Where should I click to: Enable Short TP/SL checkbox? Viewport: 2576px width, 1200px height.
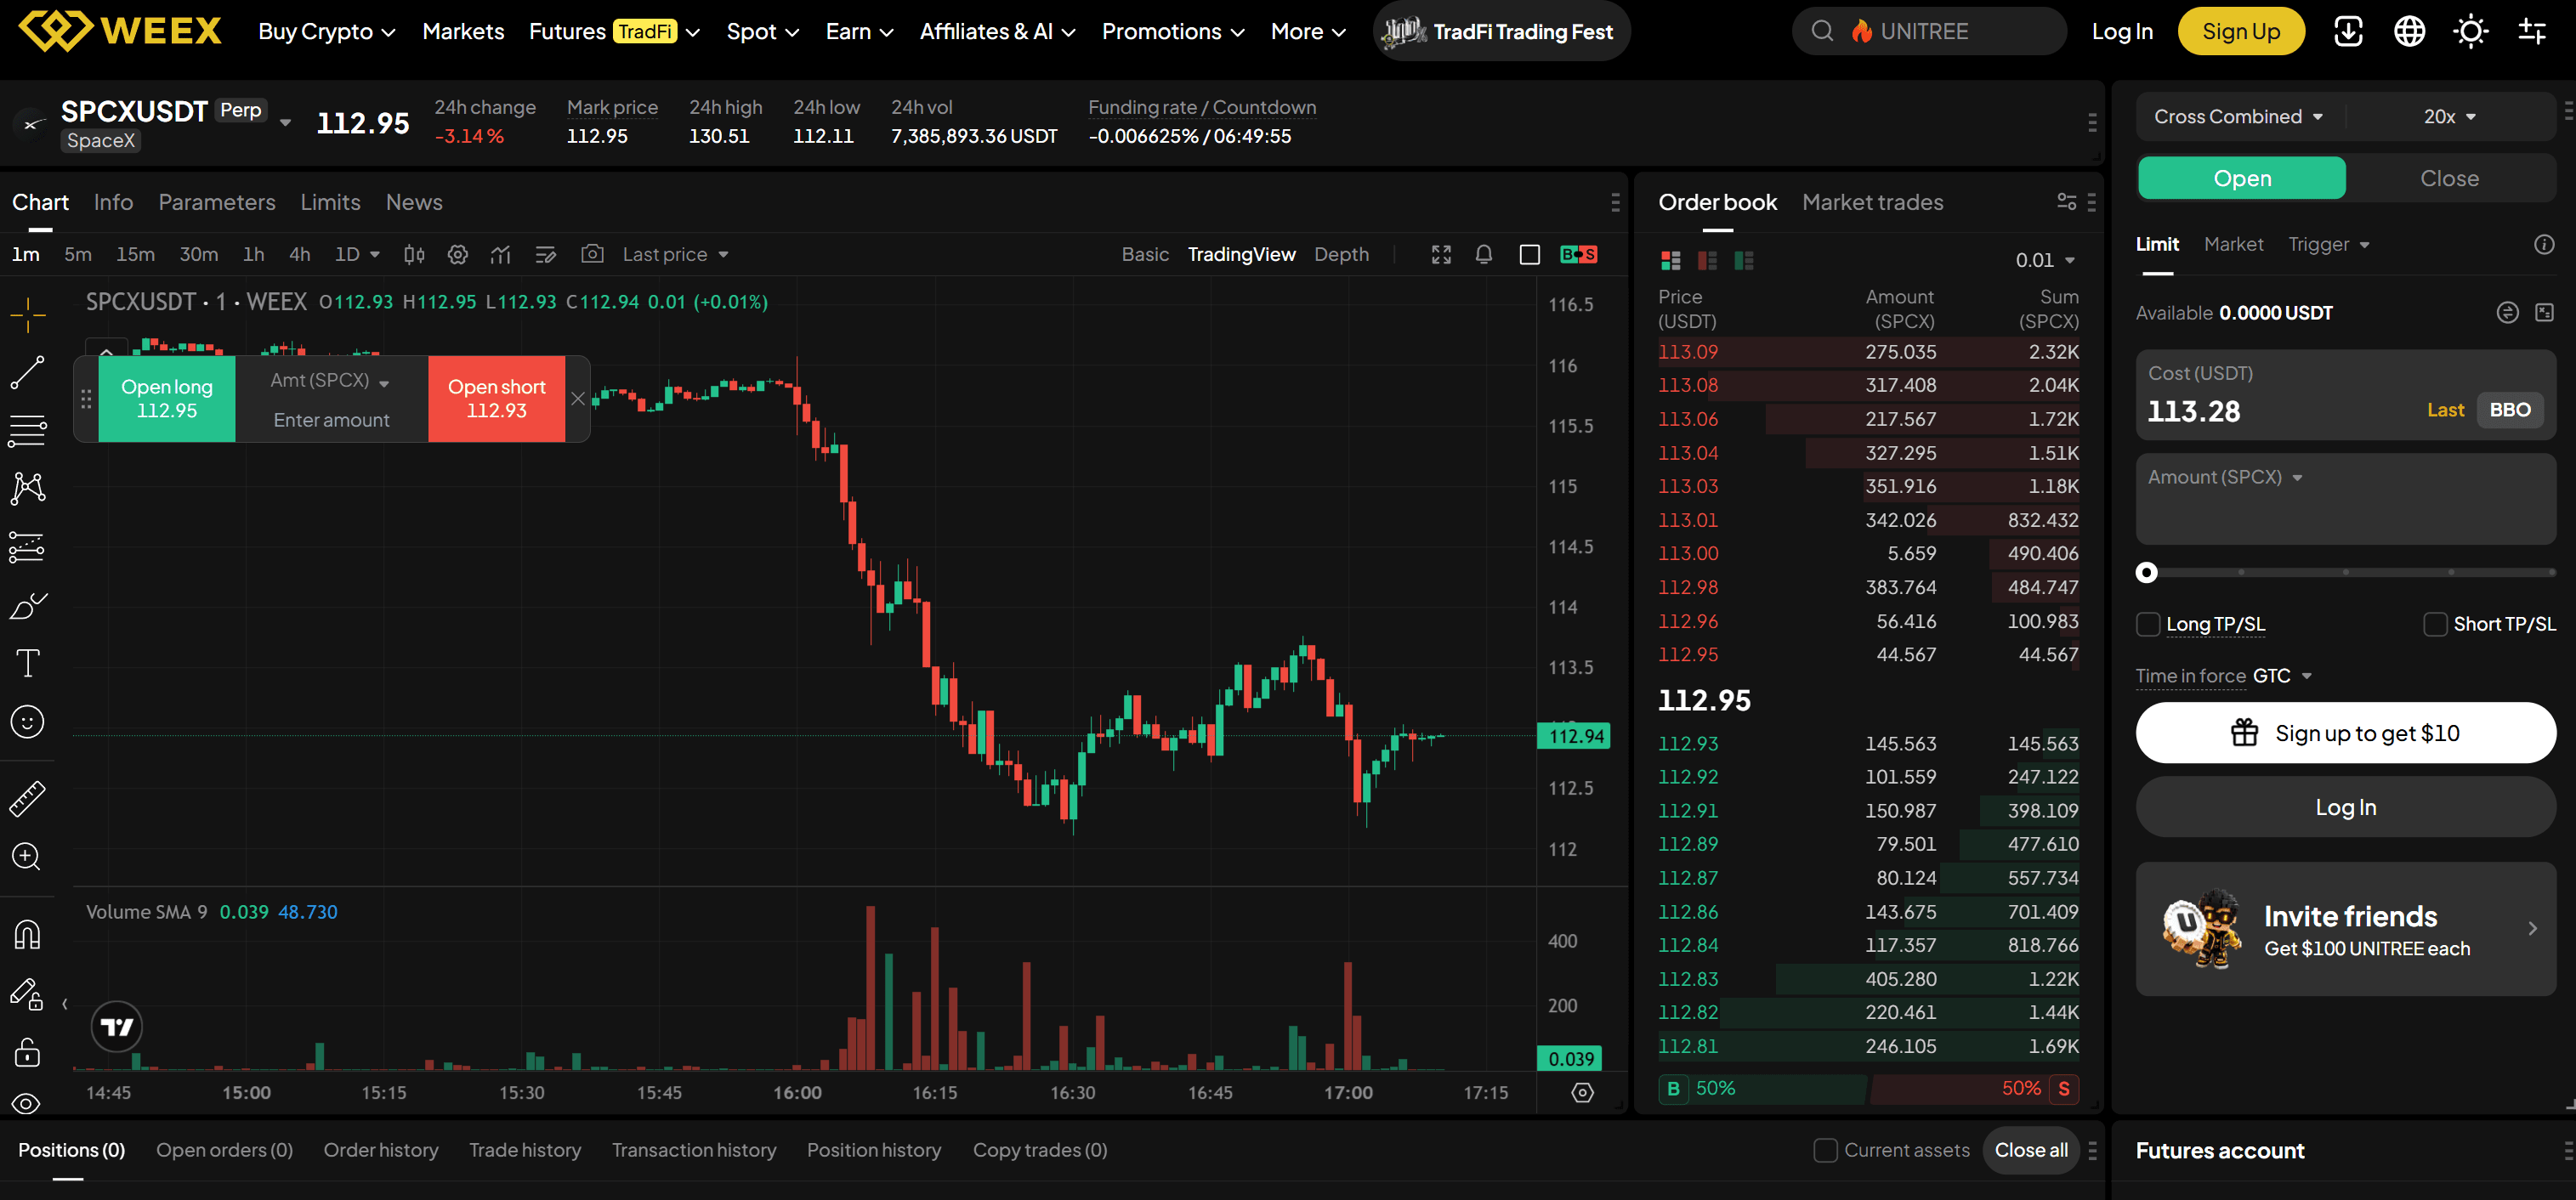[x=2435, y=624]
